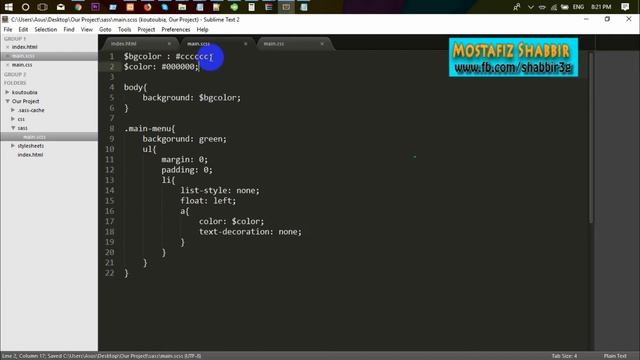This screenshot has width=640, height=360.
Task: Click line number 8 in the gutter
Action: point(111,129)
